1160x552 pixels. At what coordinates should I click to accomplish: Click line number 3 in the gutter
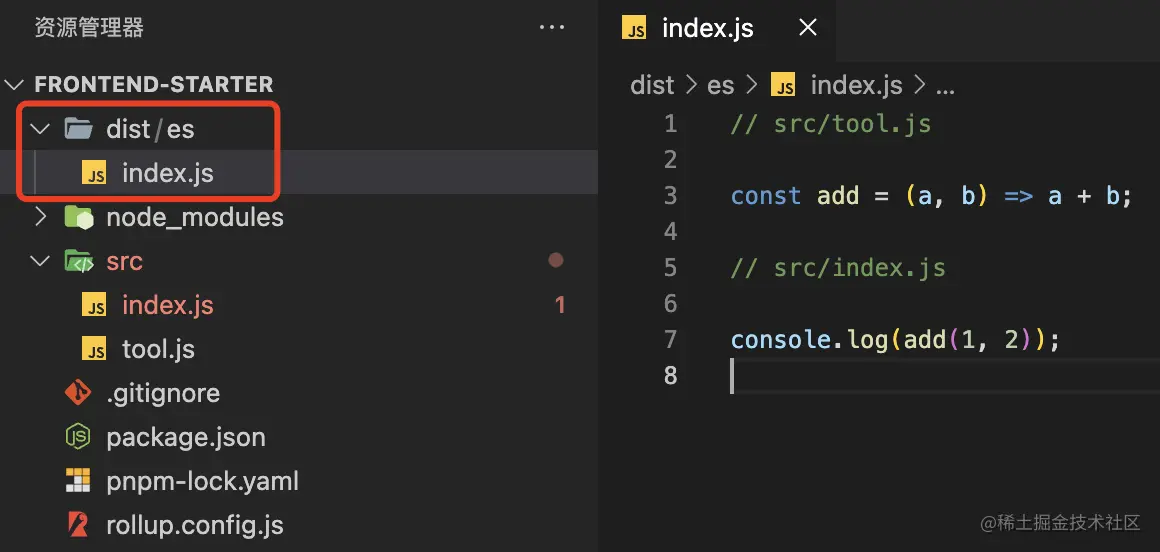click(x=670, y=195)
